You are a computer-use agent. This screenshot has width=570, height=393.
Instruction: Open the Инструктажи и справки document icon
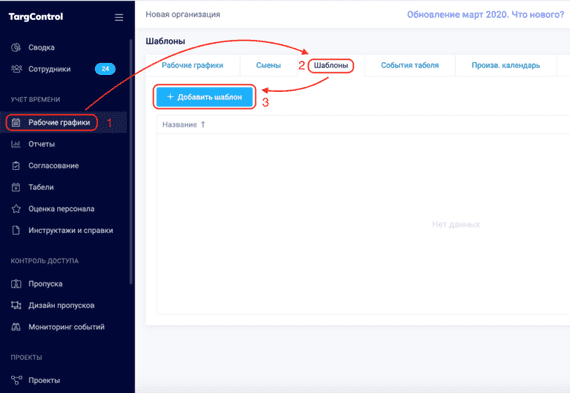(16, 230)
